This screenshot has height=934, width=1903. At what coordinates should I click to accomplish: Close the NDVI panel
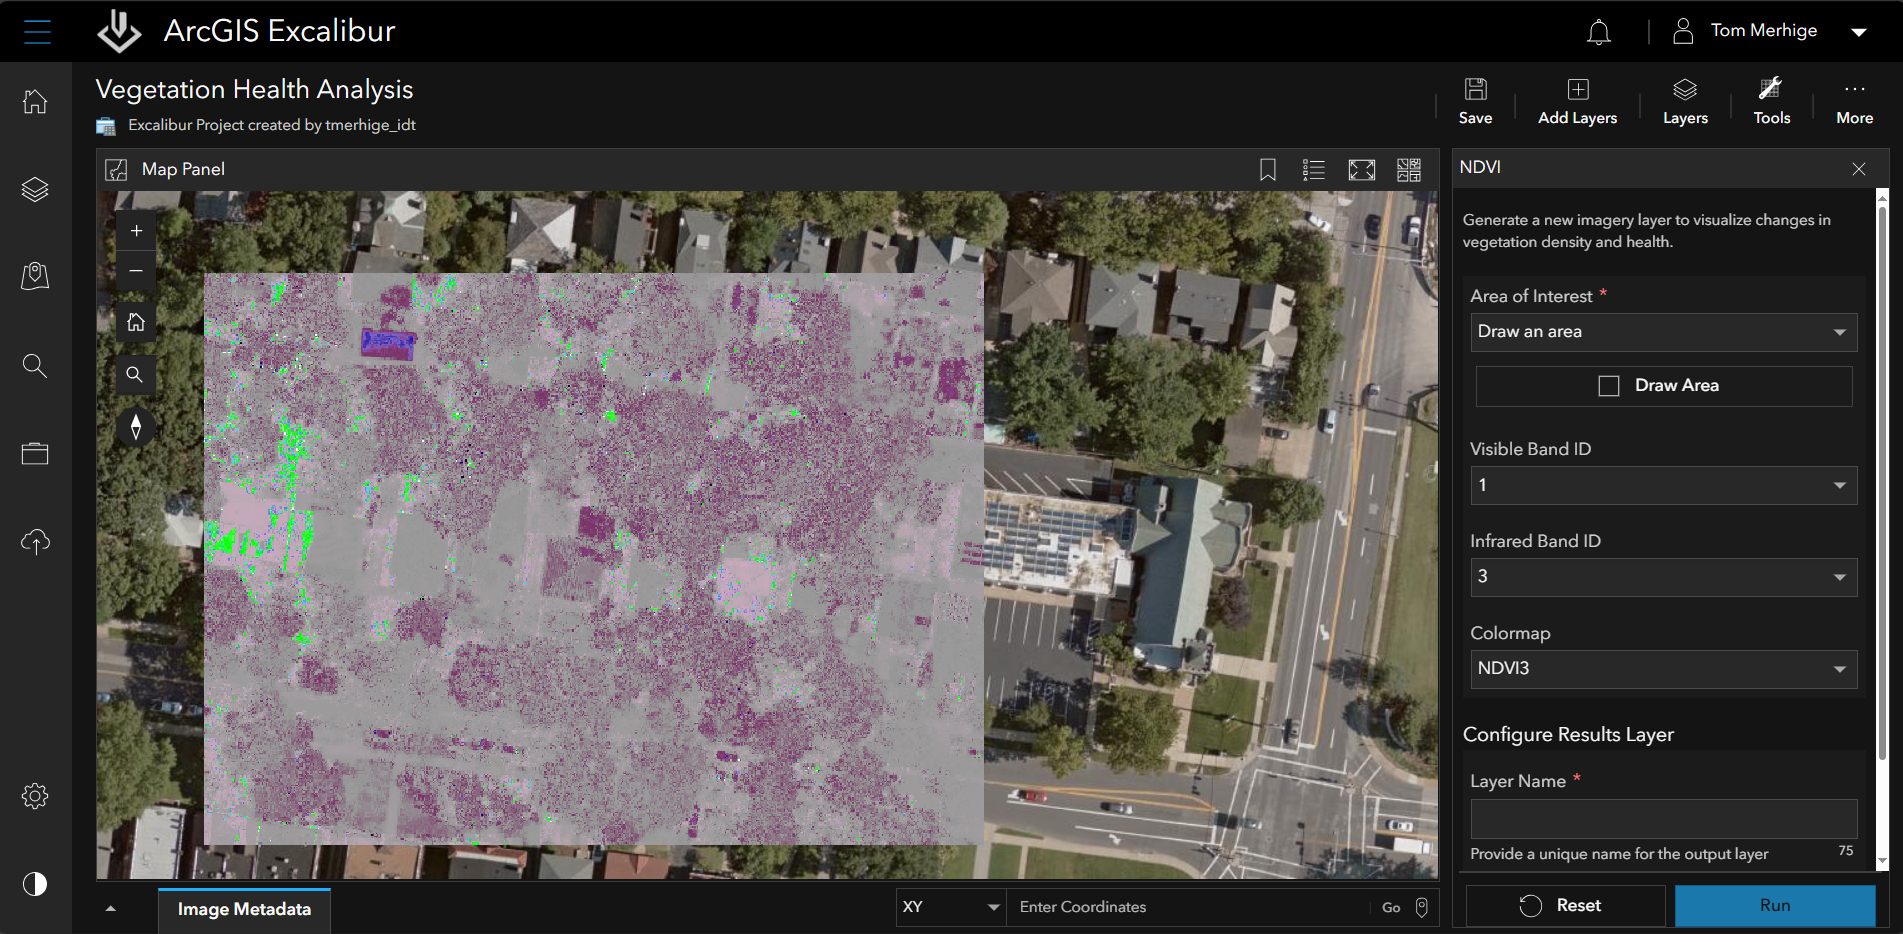tap(1858, 169)
